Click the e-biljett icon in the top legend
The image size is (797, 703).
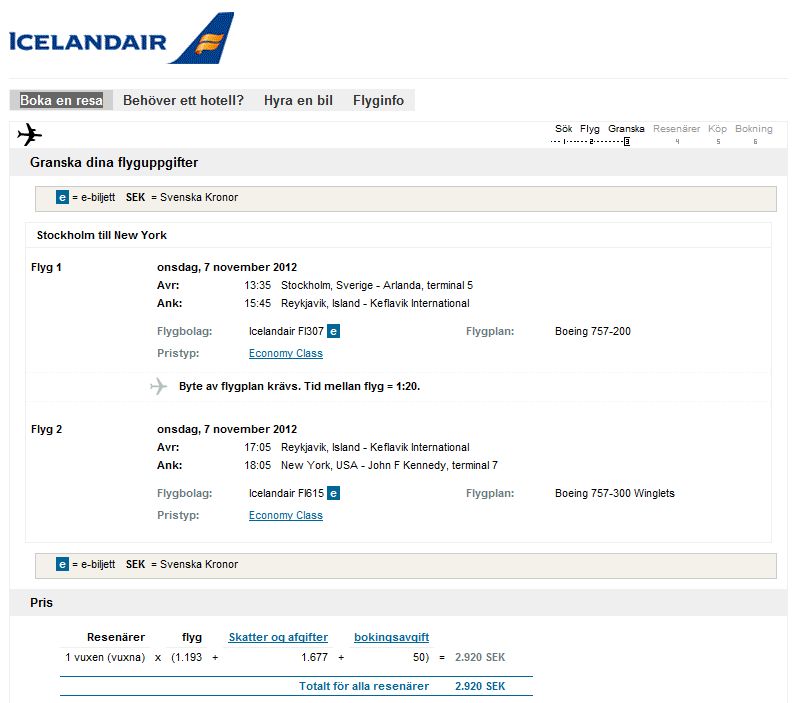pos(62,198)
